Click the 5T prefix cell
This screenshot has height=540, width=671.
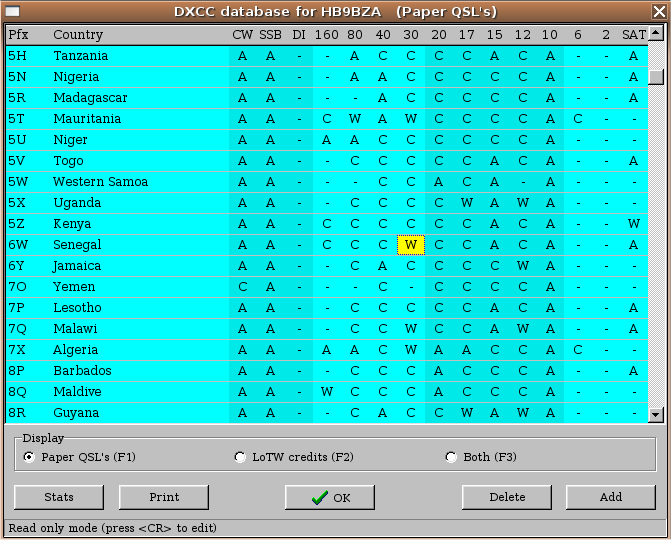click(x=17, y=119)
